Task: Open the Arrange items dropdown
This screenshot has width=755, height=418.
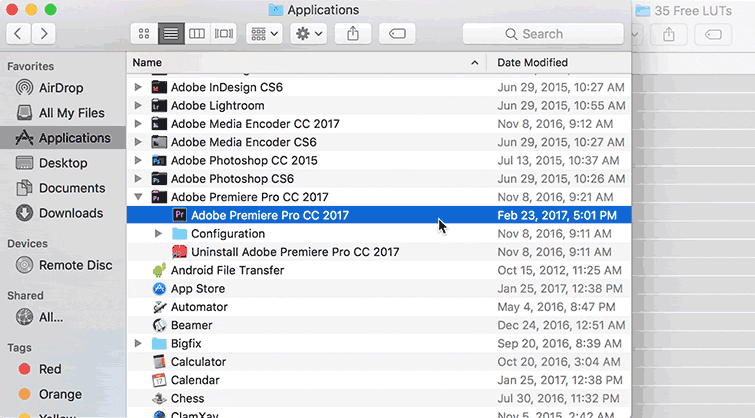Action: [x=264, y=34]
